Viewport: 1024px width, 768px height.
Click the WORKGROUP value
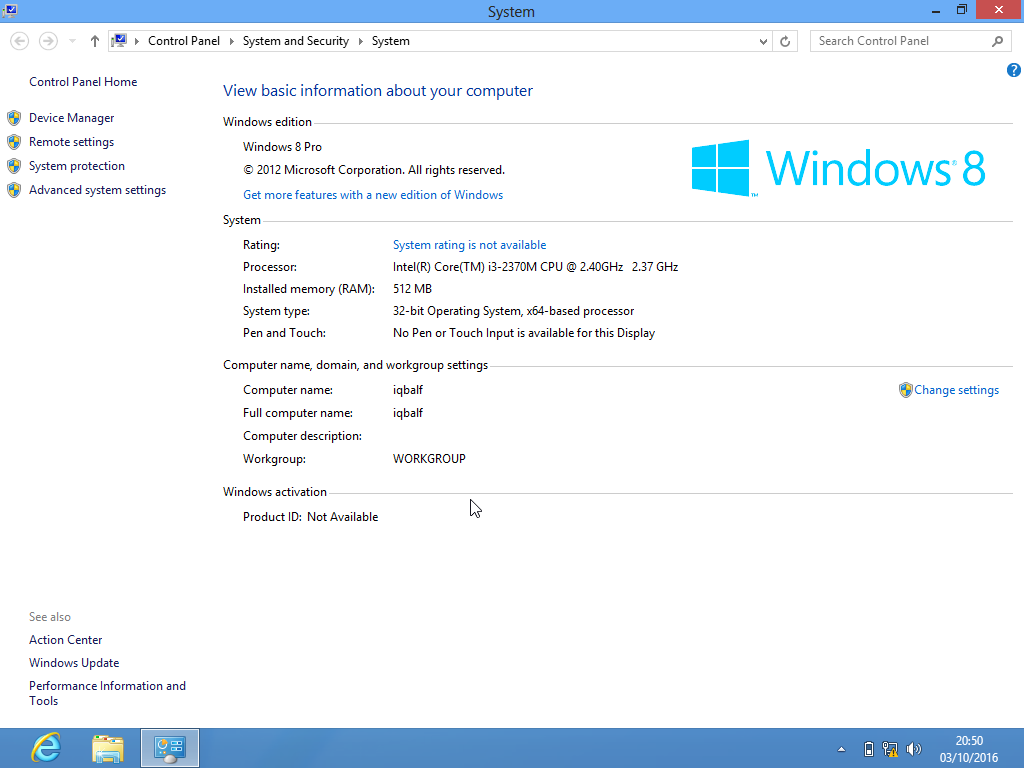(429, 459)
